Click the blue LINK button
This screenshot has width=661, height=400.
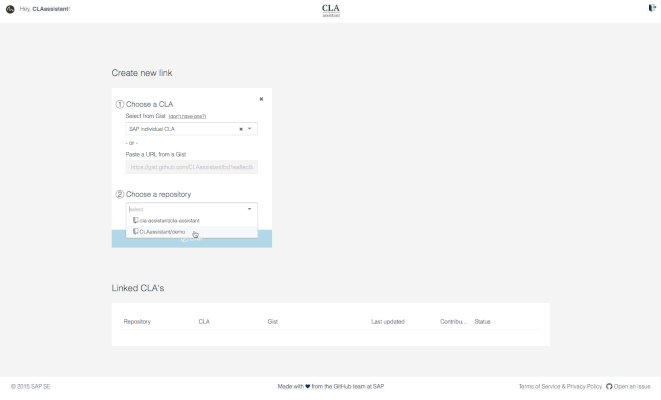tap(191, 243)
